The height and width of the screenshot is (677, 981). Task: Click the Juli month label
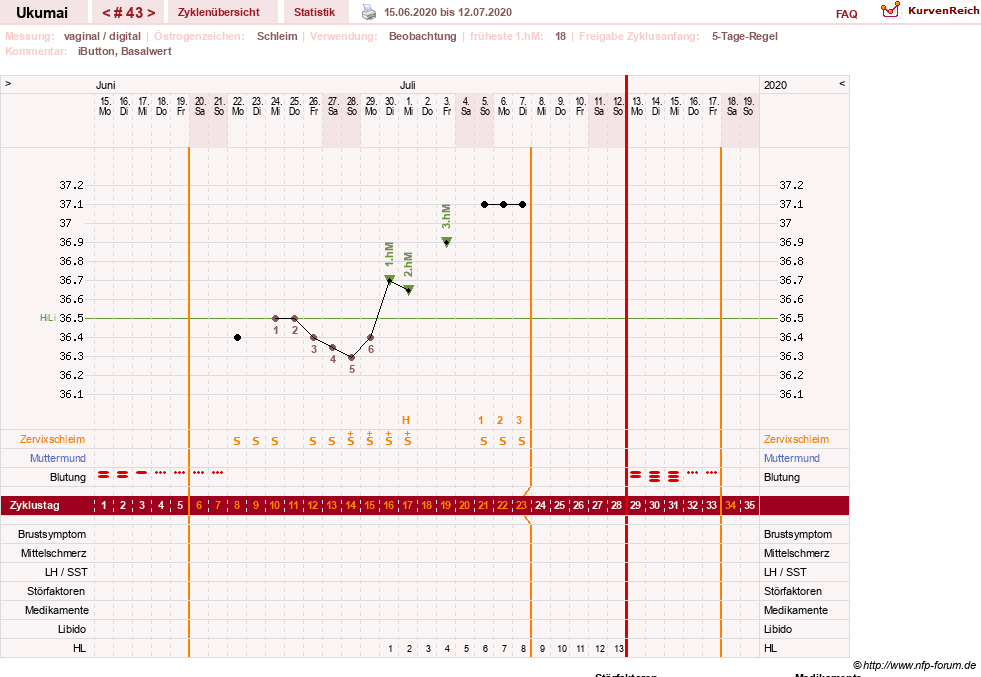coord(407,85)
